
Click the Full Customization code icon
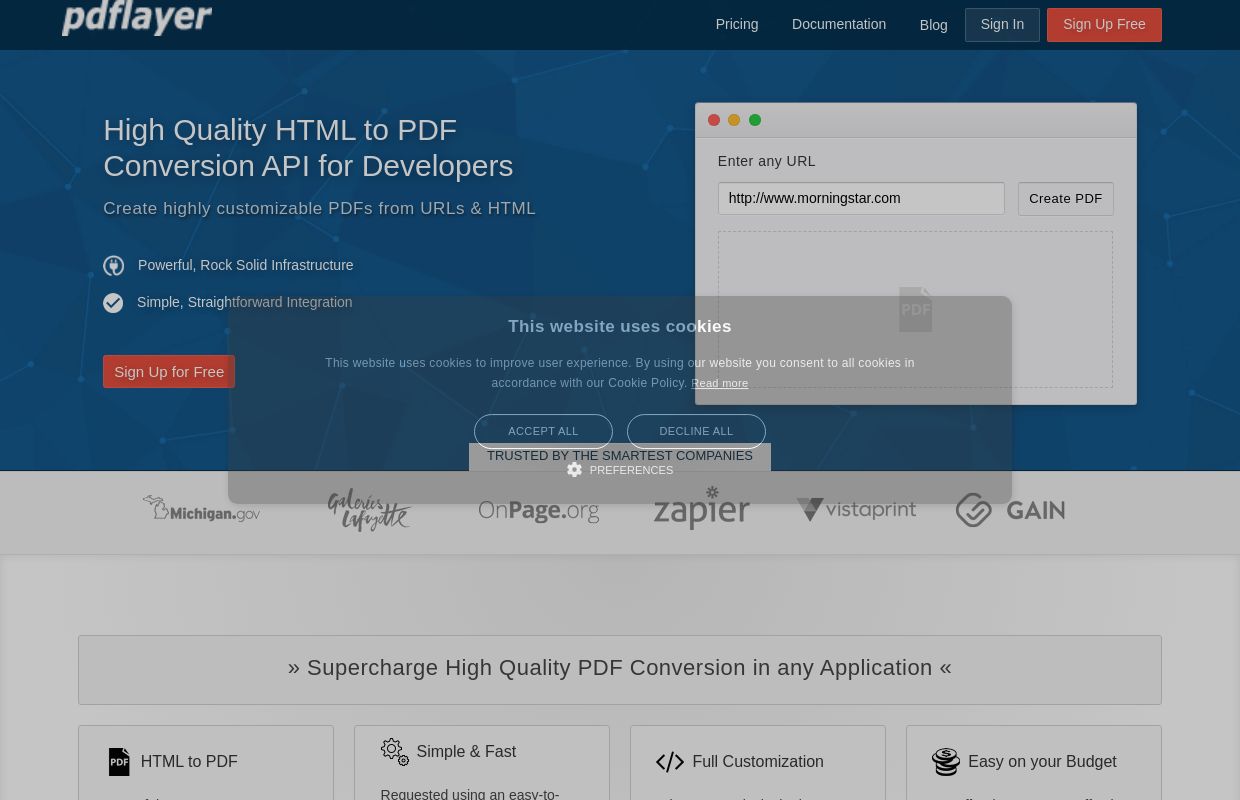[x=670, y=762]
